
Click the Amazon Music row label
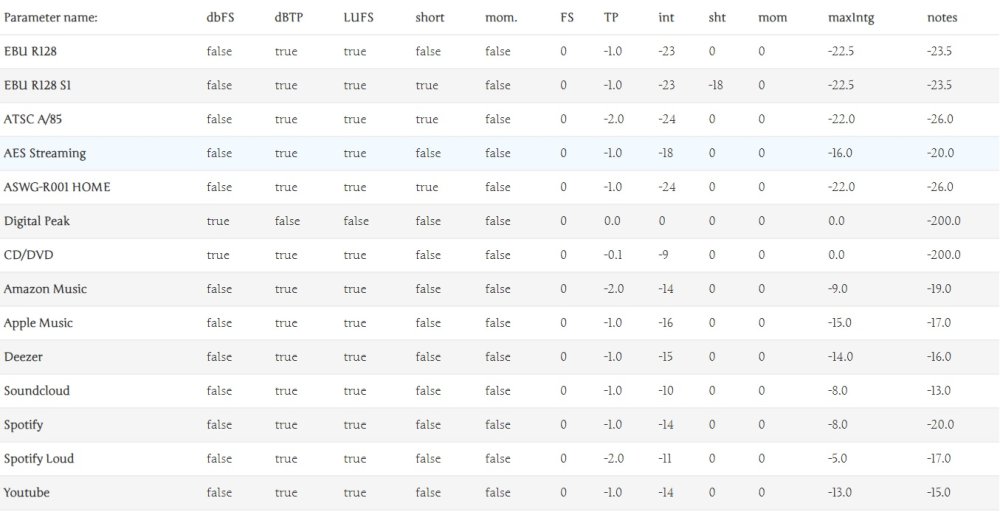(45, 289)
